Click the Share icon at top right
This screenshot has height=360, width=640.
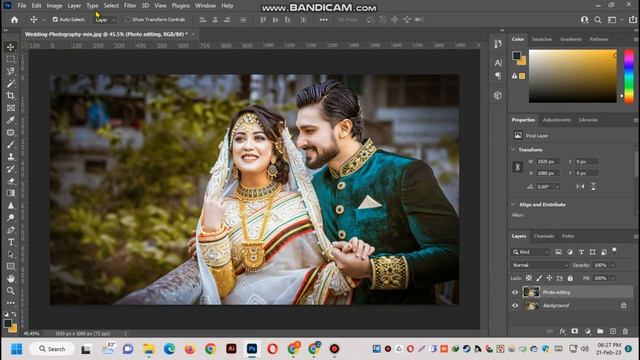(633, 20)
